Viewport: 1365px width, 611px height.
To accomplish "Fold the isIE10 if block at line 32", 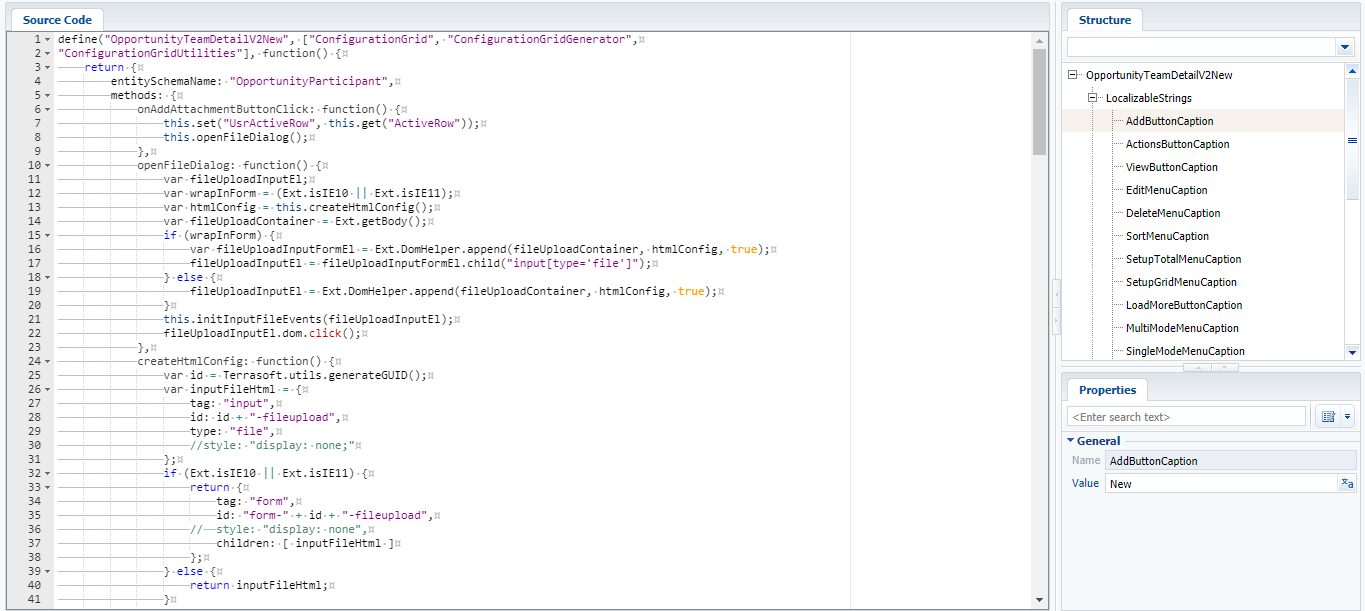I will [47, 473].
